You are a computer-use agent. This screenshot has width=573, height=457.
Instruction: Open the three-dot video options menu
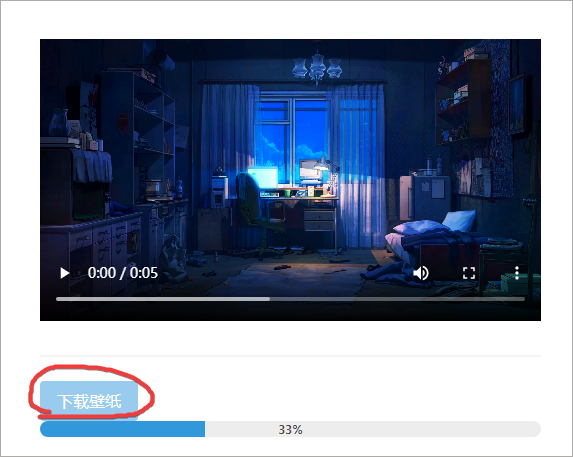[517, 273]
